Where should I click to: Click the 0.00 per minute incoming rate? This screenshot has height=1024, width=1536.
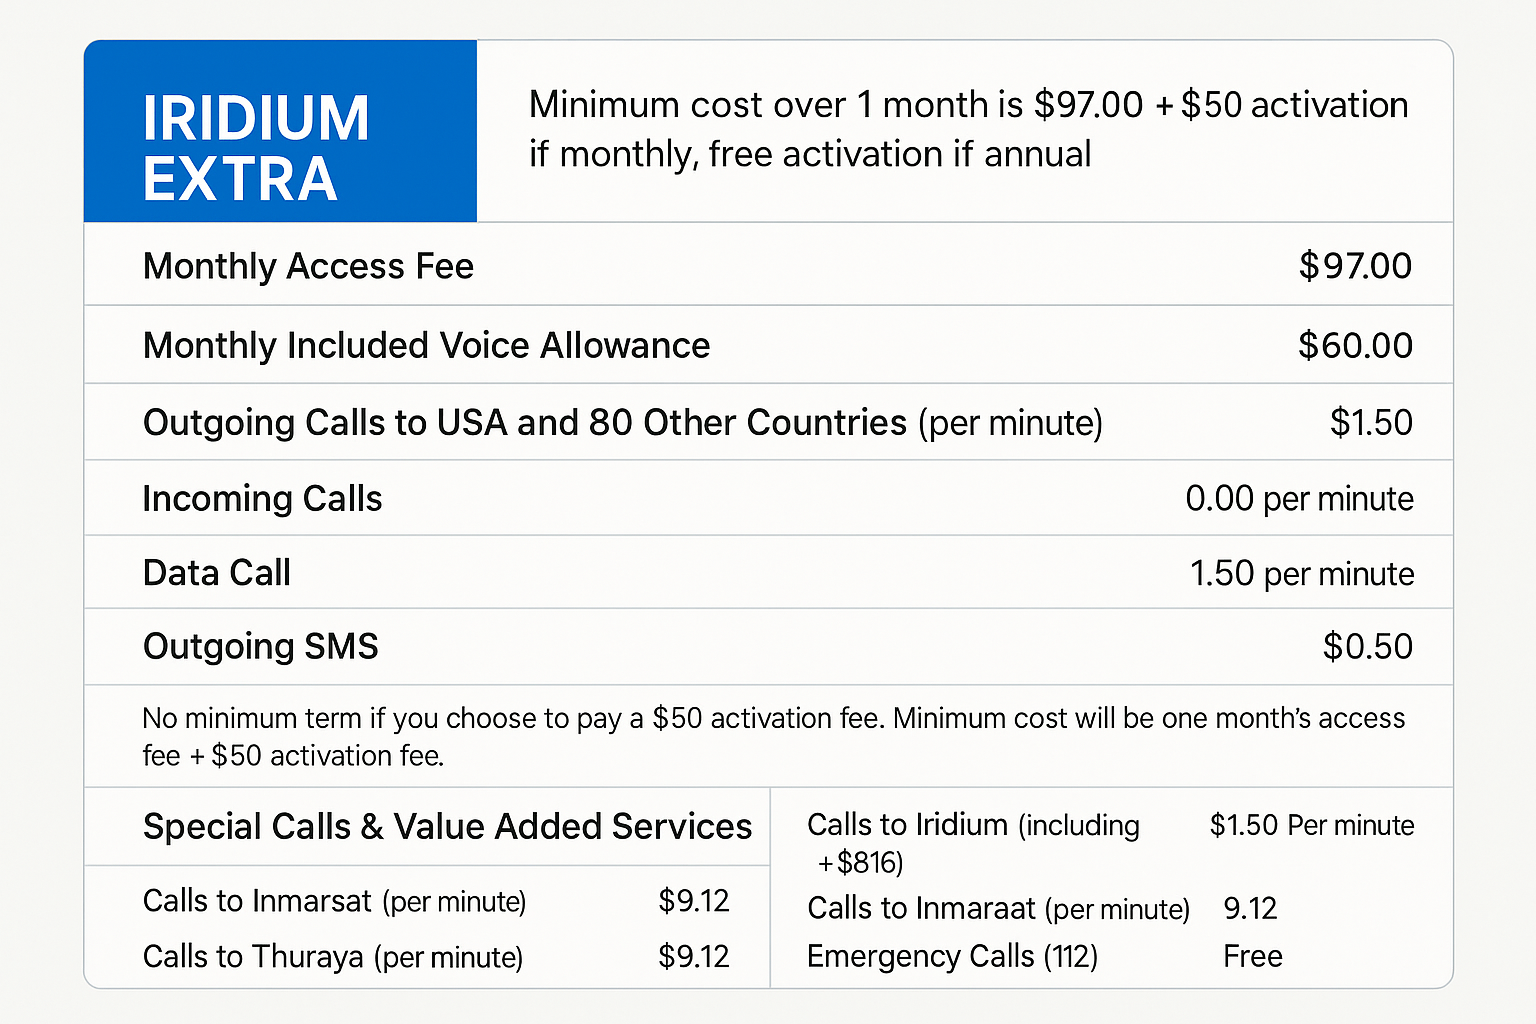click(x=1299, y=498)
